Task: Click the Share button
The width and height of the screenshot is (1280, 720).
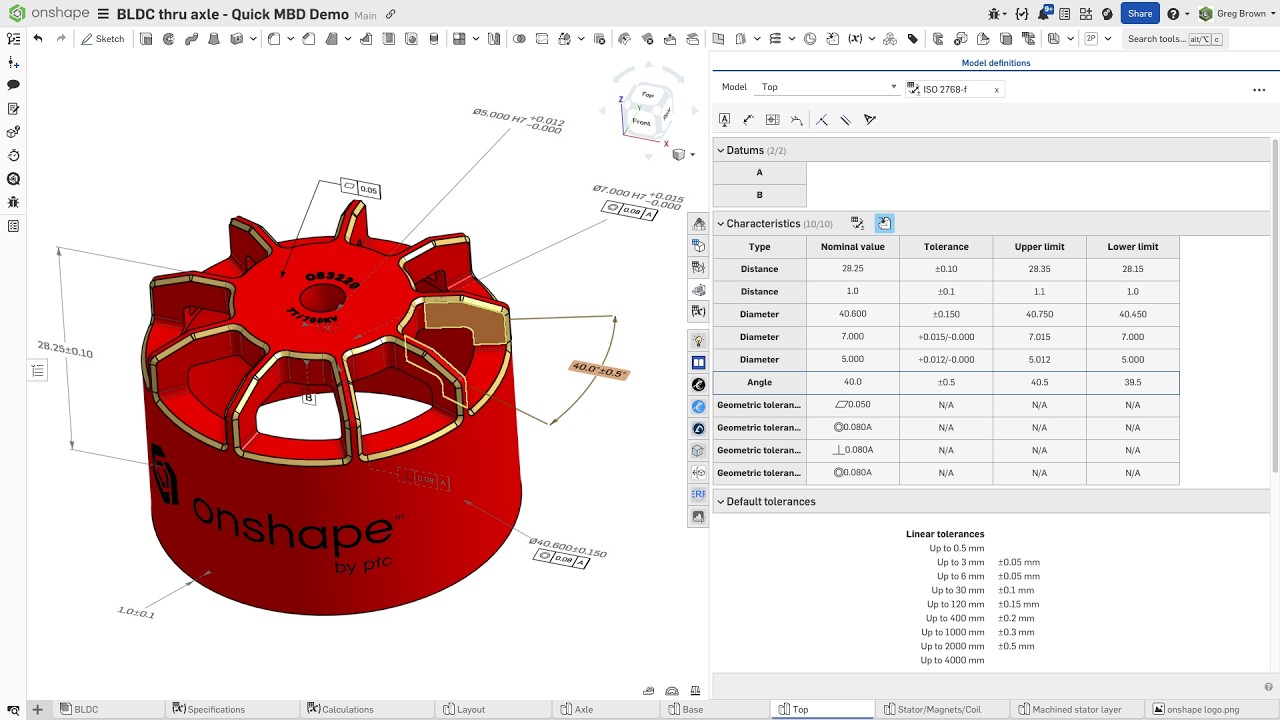Action: click(1140, 14)
